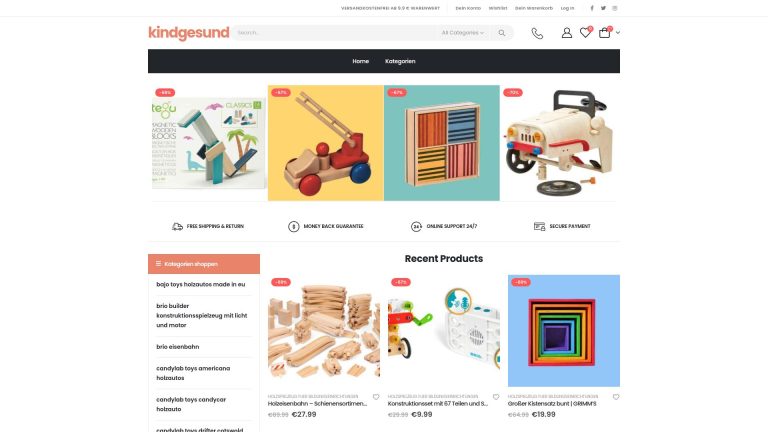Image resolution: width=768 pixels, height=432 pixels.
Task: Click the phone contact icon
Action: (537, 33)
